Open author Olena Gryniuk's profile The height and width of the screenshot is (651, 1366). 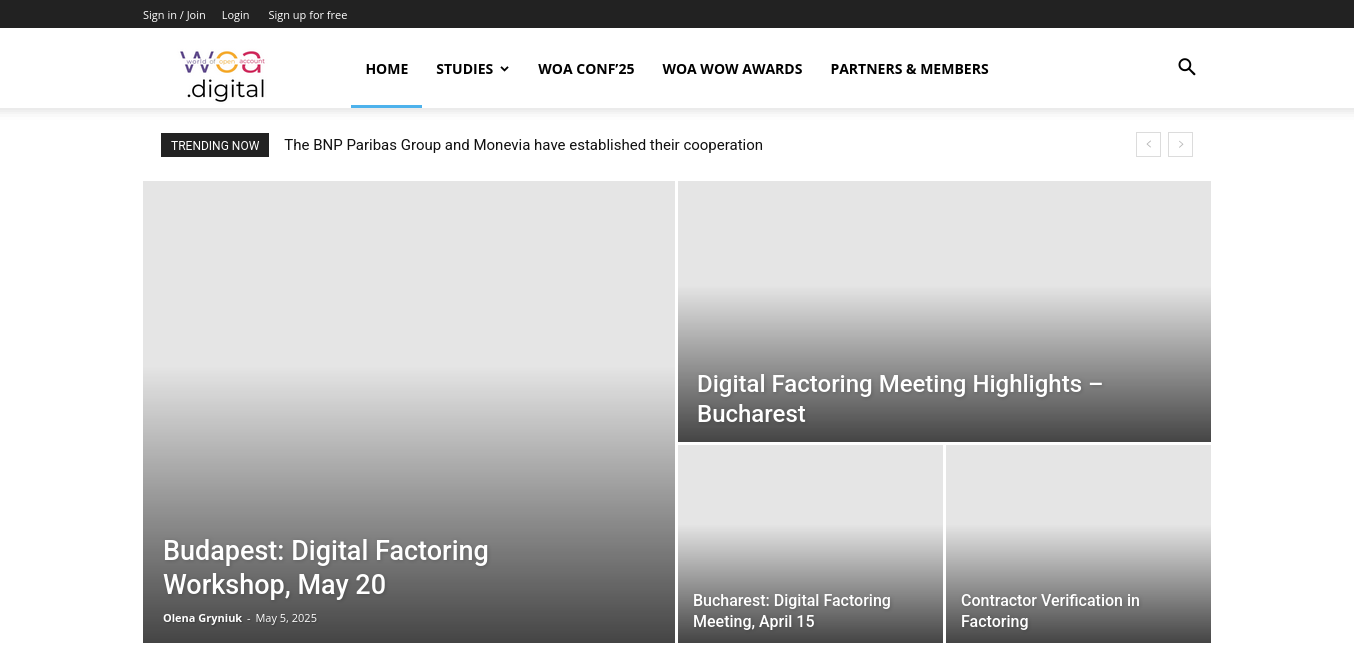202,618
